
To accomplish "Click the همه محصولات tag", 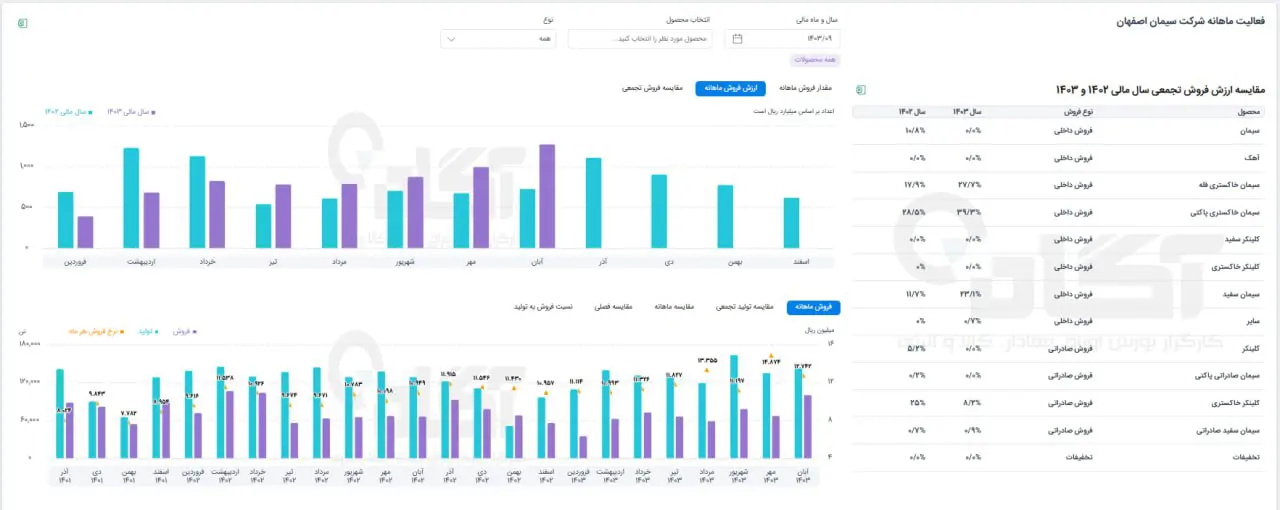I will (x=815, y=60).
